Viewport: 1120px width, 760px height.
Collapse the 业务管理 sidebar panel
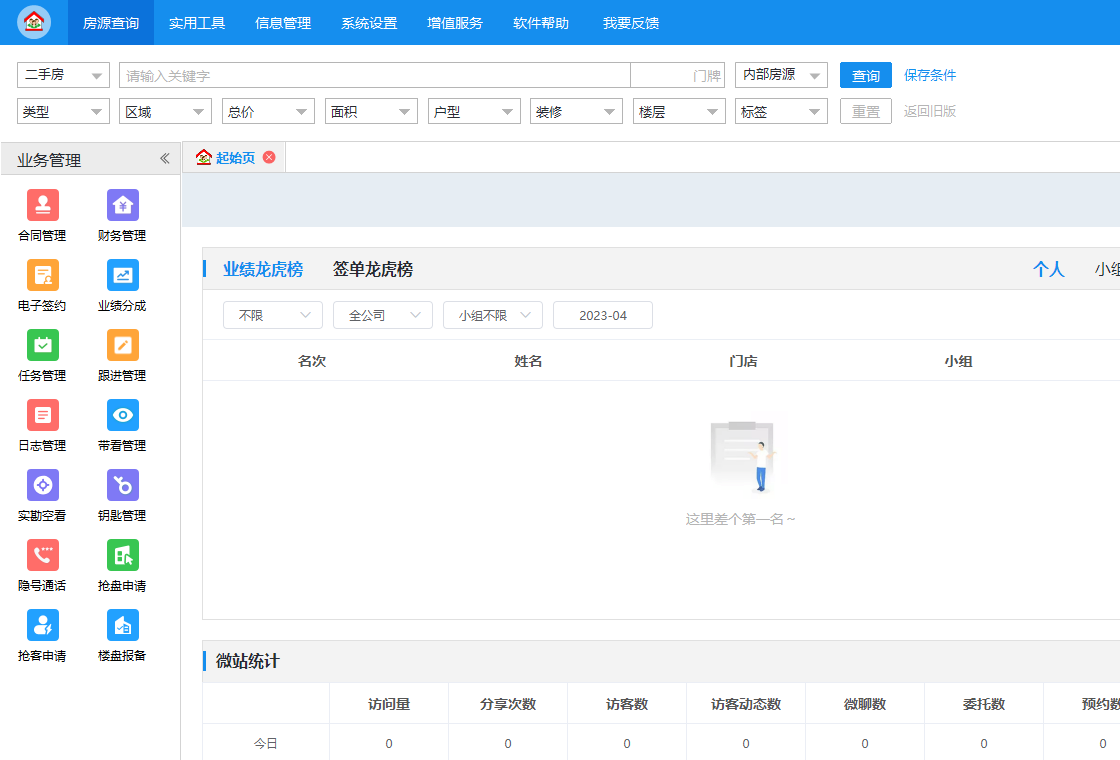[x=164, y=159]
